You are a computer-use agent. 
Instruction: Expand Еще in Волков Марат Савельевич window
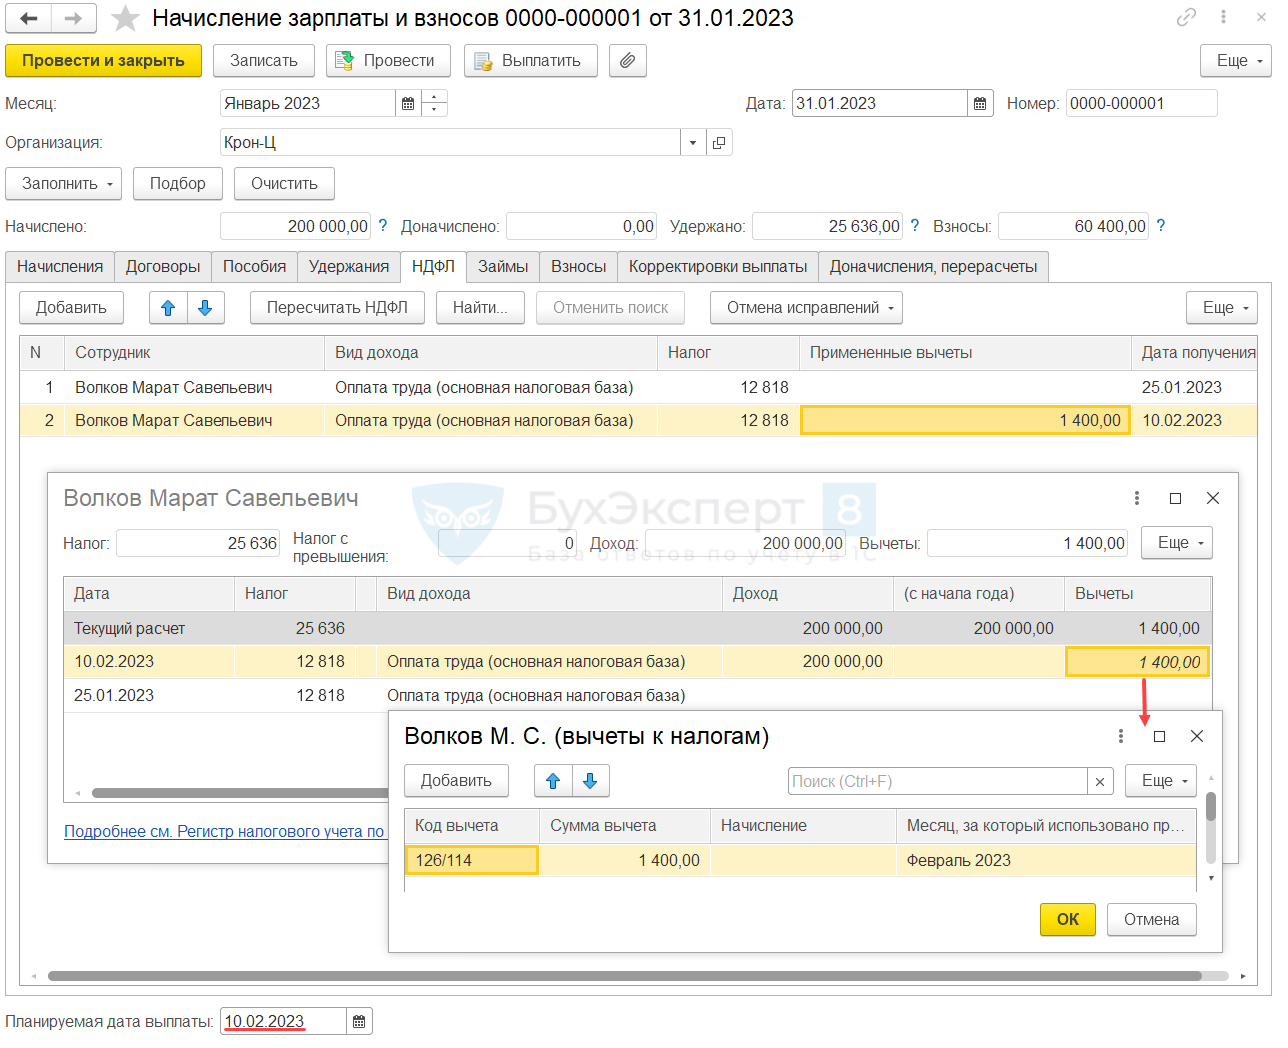coord(1176,543)
